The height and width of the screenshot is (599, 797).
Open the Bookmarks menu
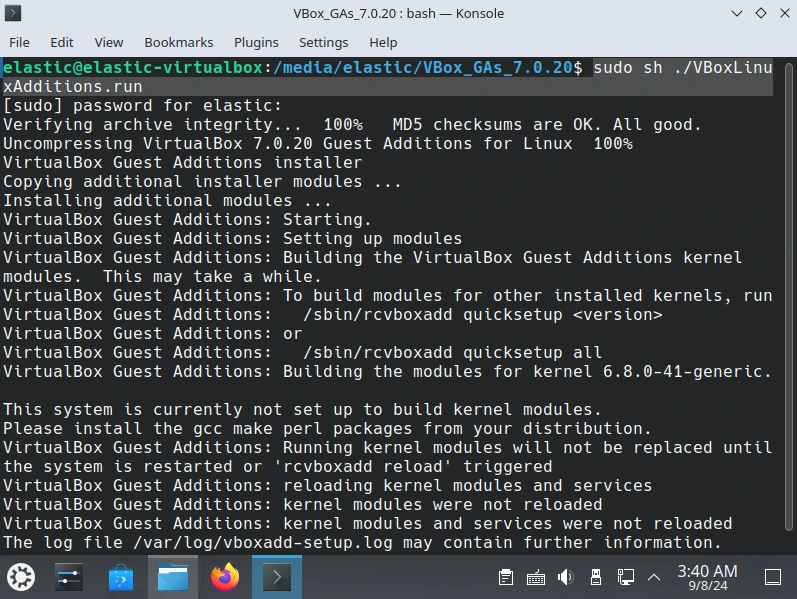point(178,42)
